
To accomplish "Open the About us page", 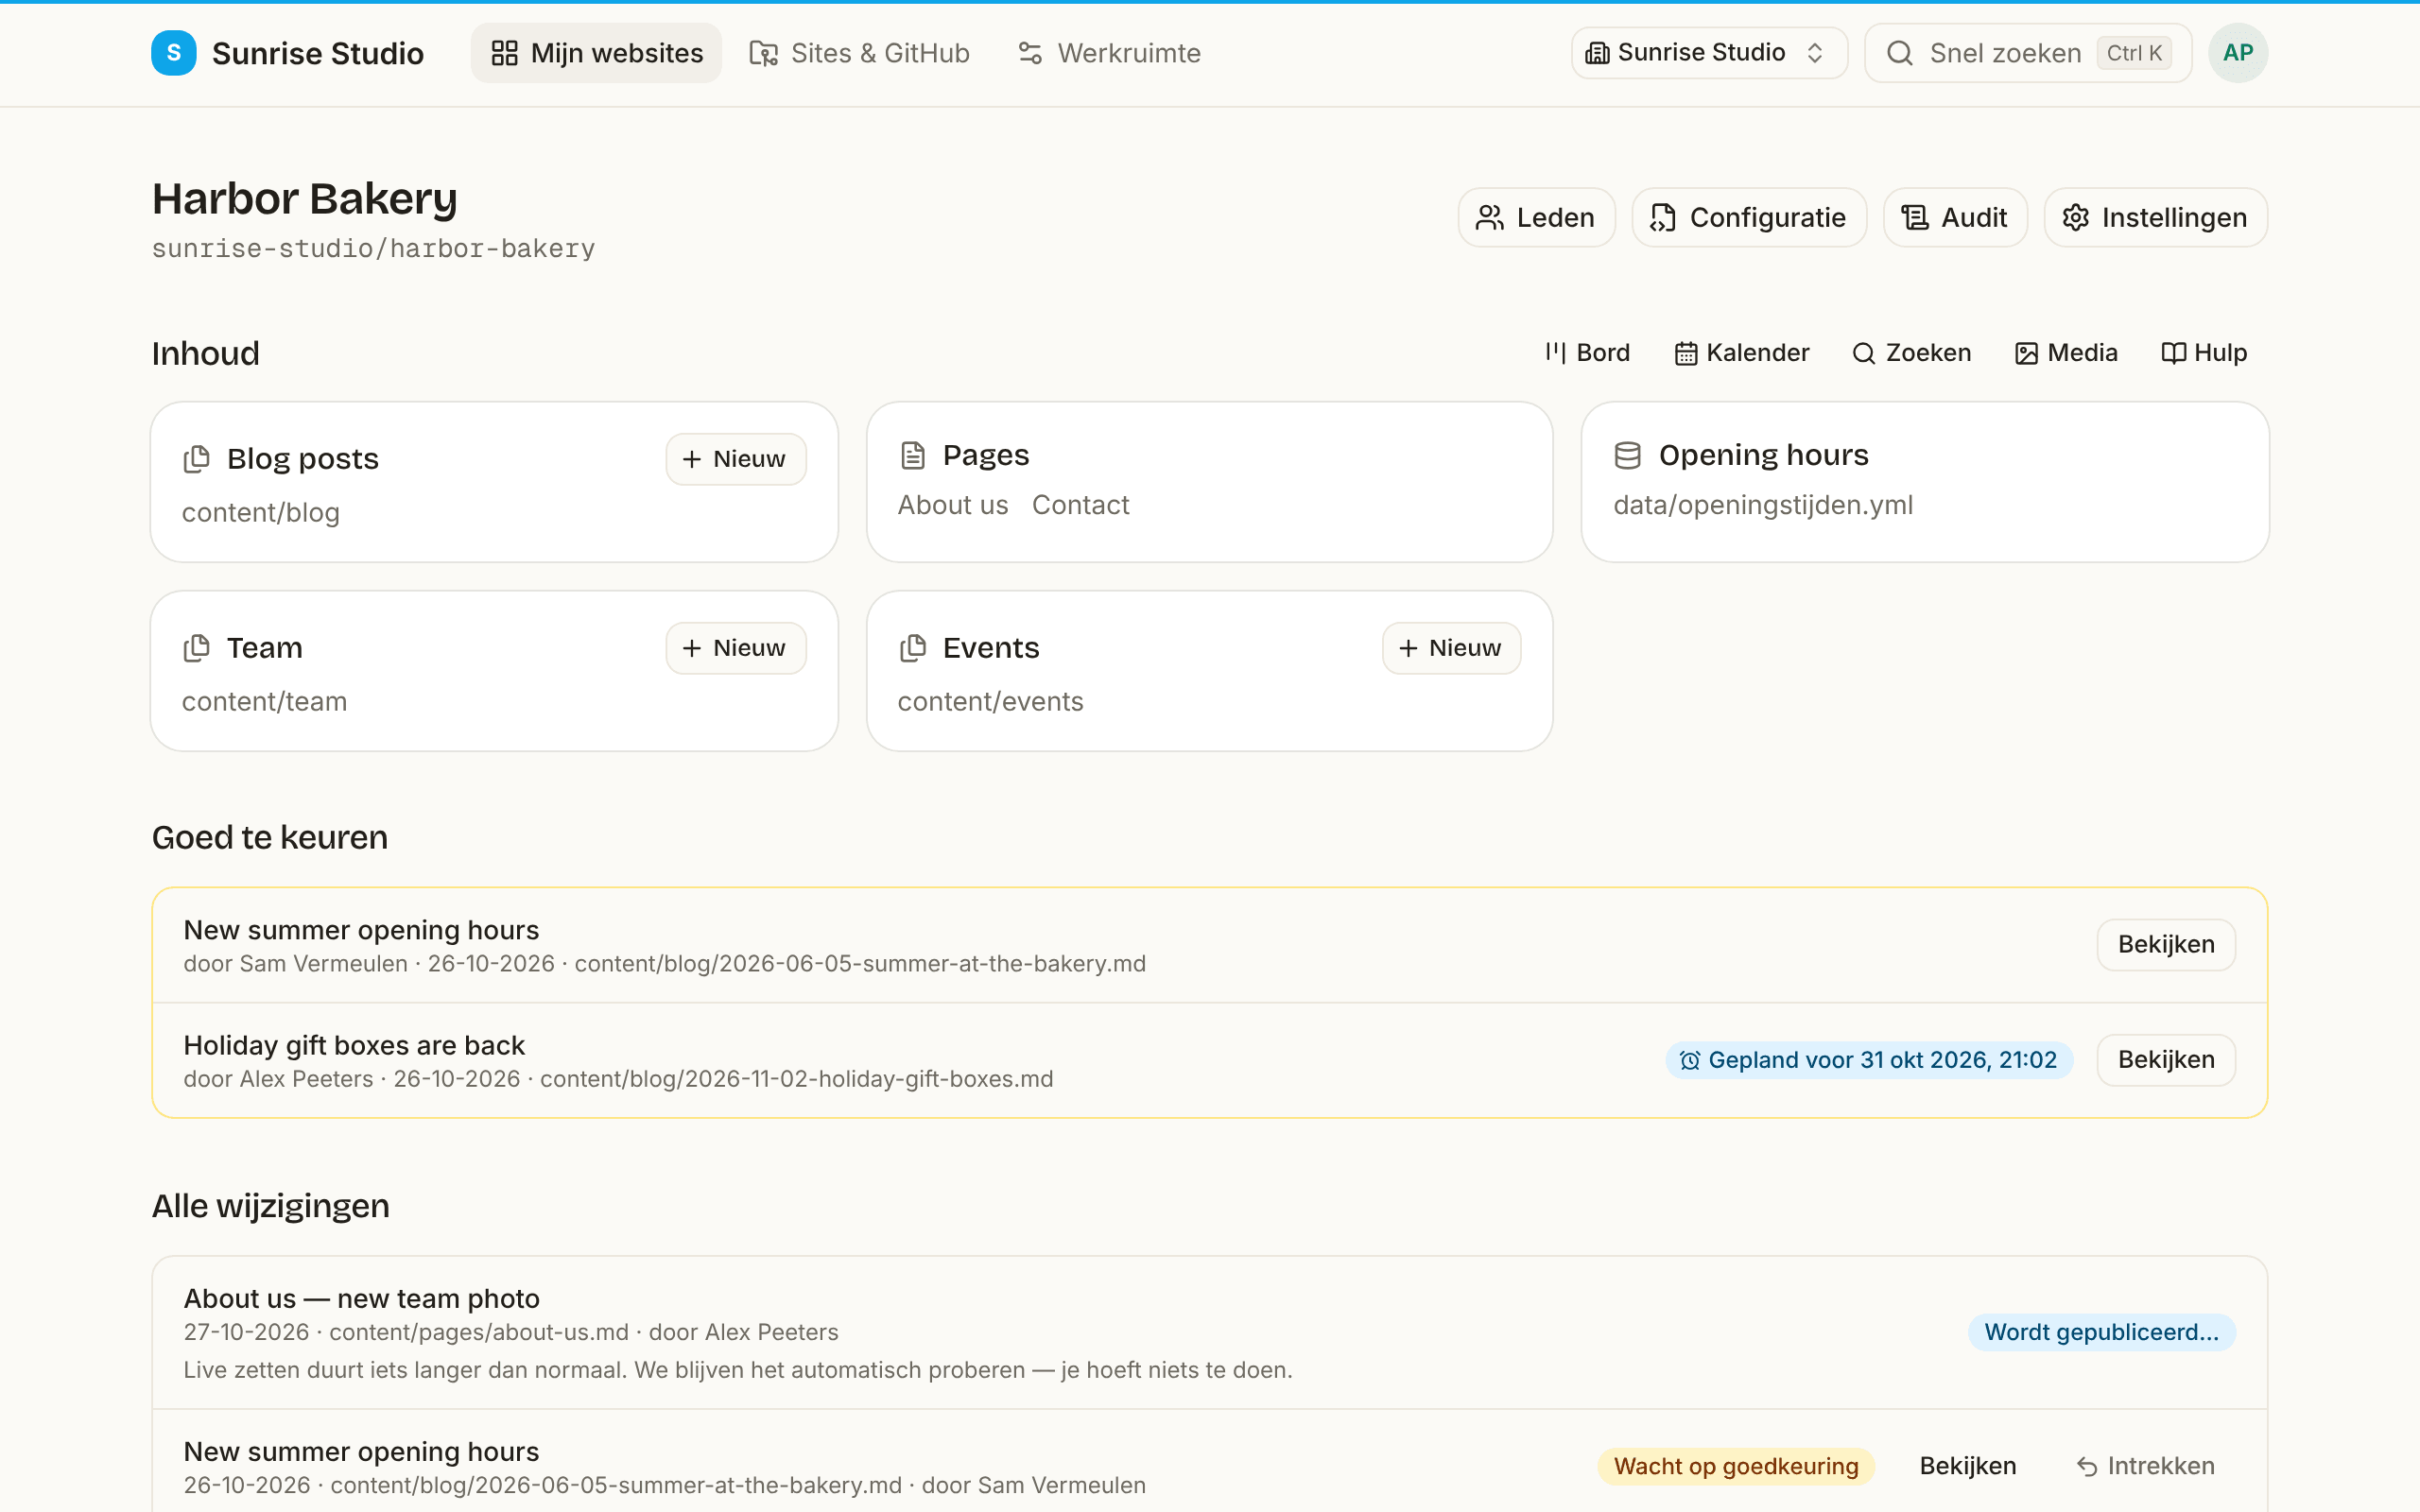I will coord(953,505).
